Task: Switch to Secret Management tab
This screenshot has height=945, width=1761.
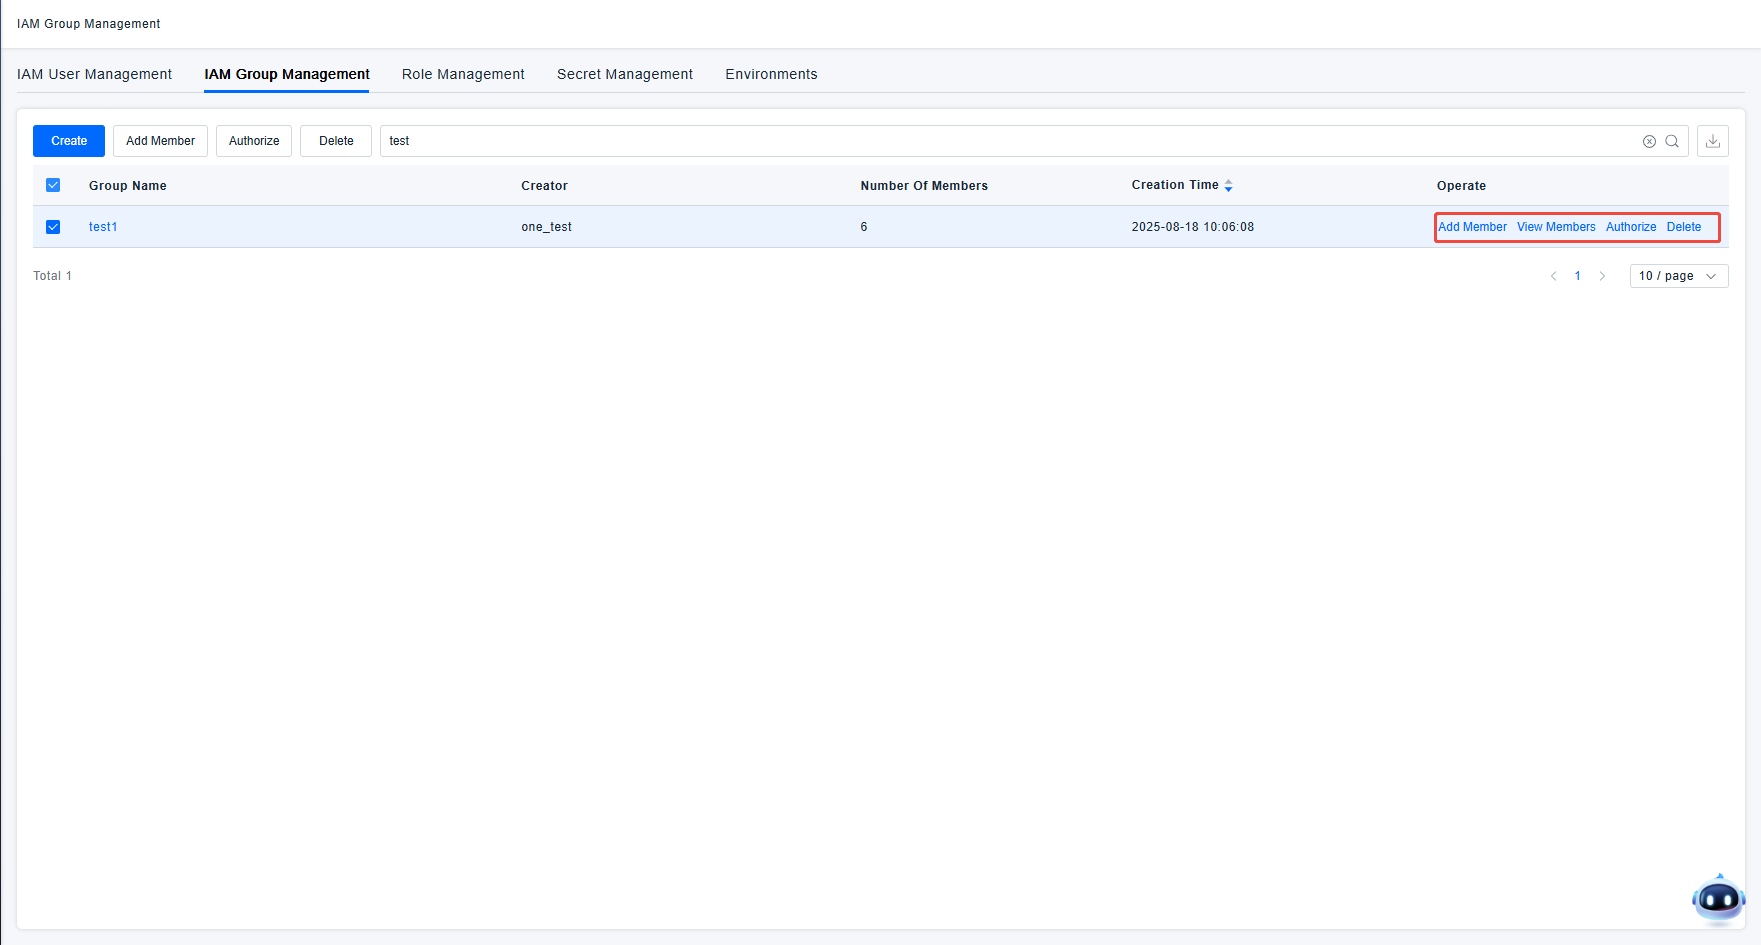Action: point(625,74)
